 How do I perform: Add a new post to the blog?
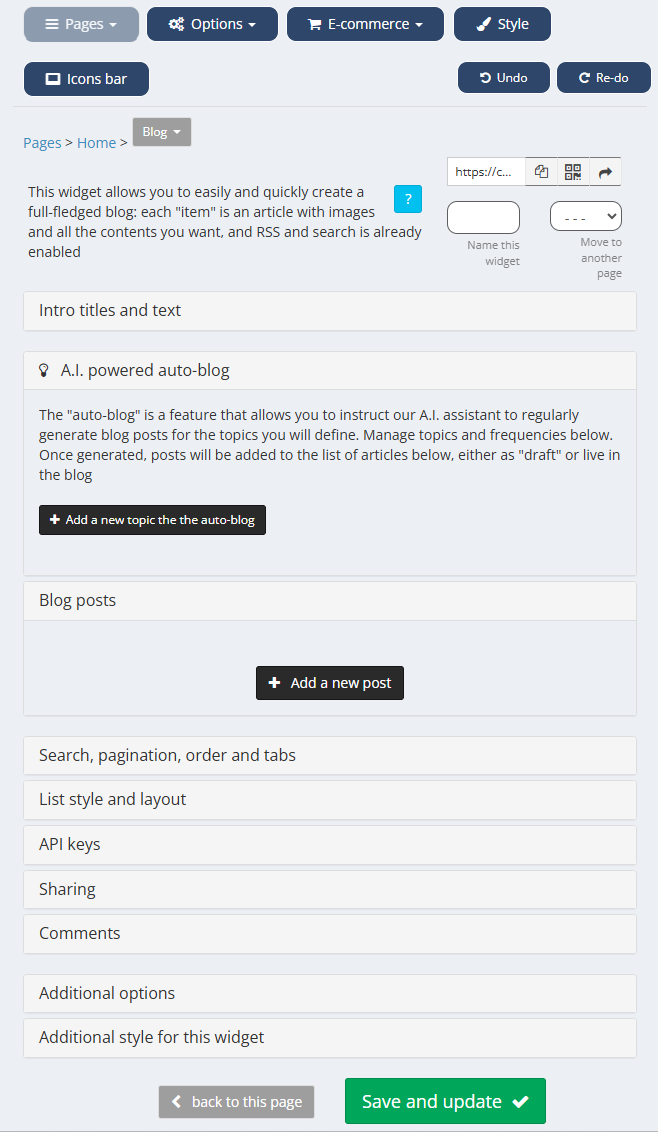(330, 683)
